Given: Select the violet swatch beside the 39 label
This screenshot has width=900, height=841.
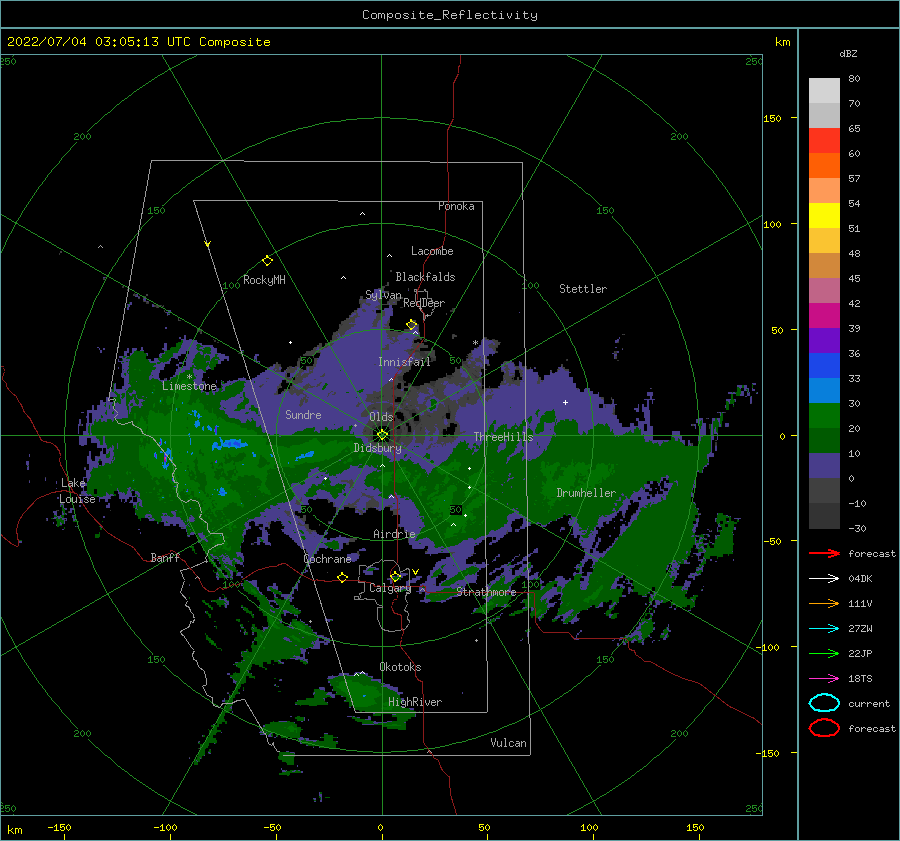Looking at the screenshot, I should click(x=824, y=340).
